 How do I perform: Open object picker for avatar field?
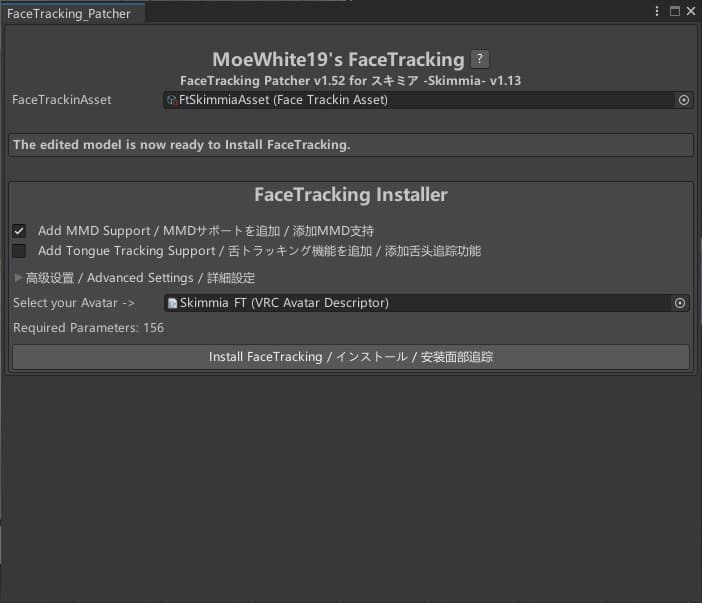tap(680, 303)
